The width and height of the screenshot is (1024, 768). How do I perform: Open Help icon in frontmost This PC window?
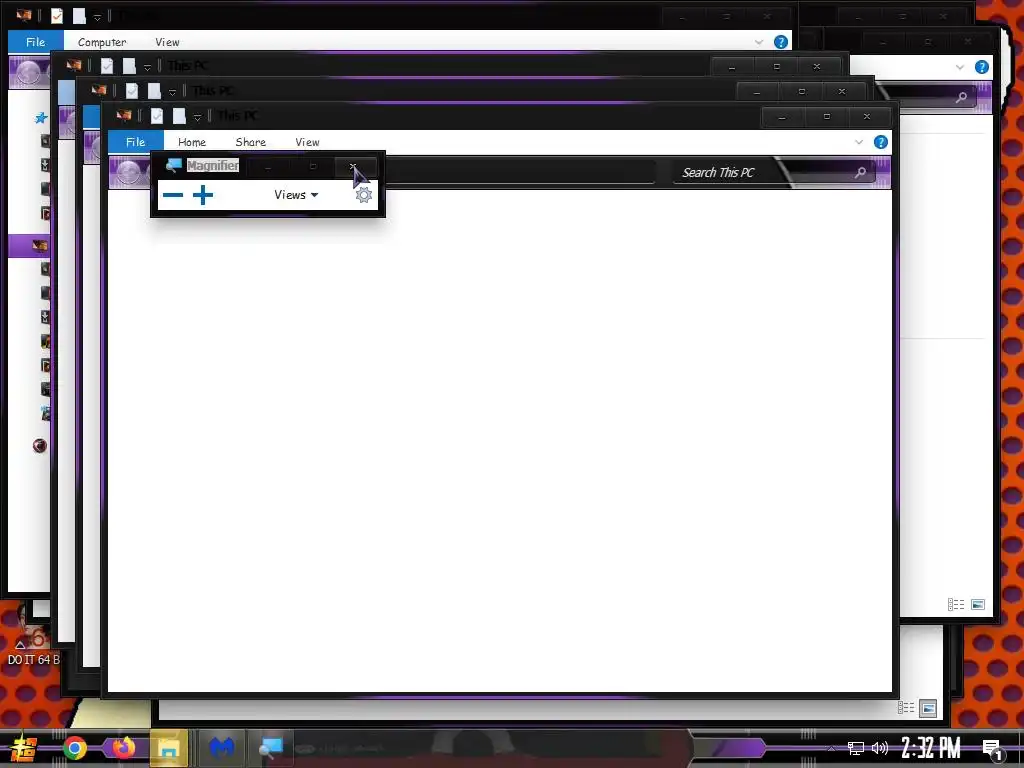pyautogui.click(x=881, y=142)
